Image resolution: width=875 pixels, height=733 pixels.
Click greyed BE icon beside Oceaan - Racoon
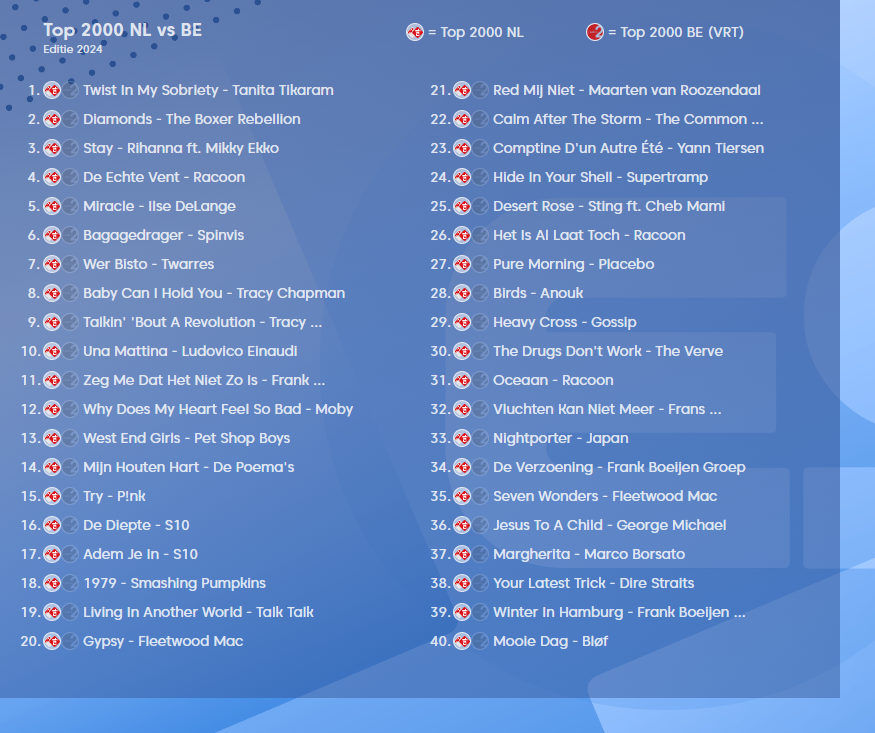tap(480, 380)
